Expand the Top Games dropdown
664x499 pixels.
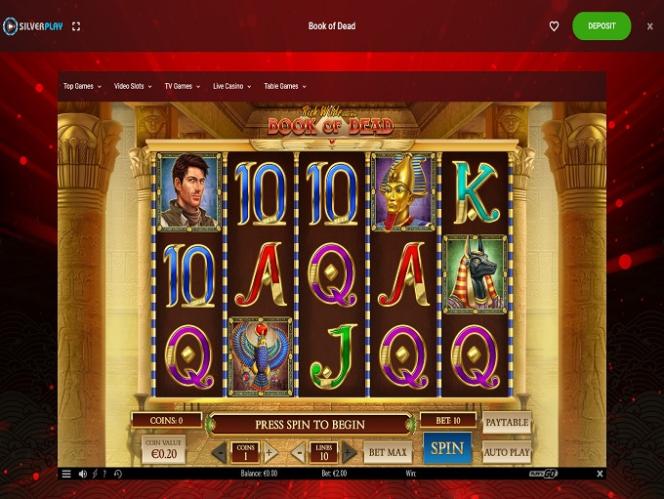(82, 86)
